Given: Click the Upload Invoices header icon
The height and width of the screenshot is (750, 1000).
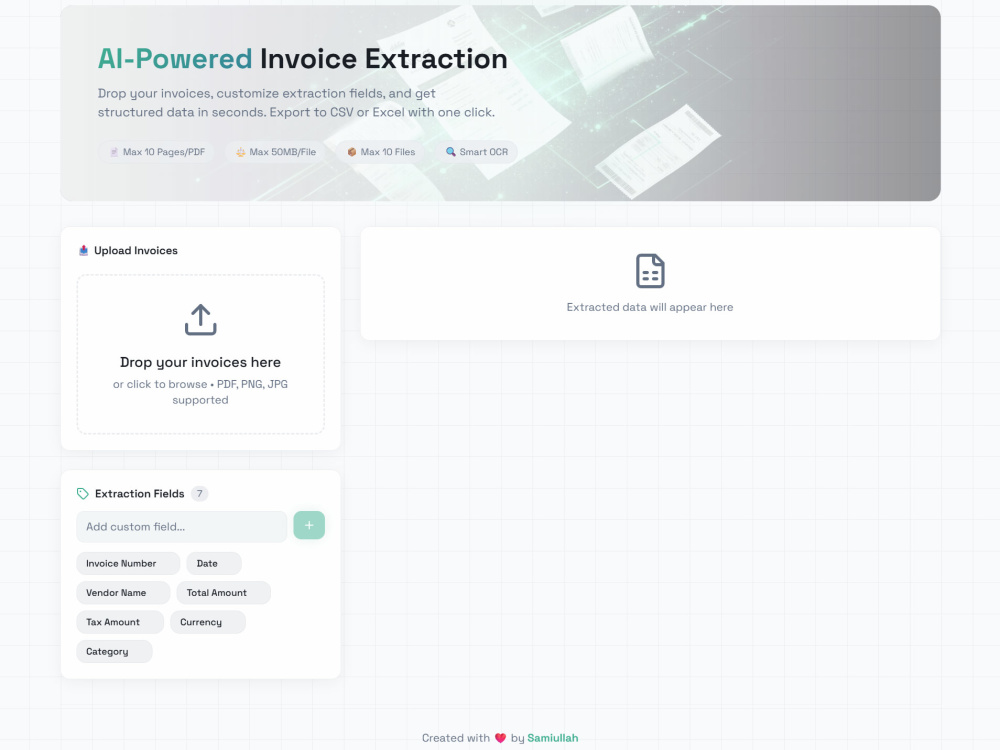Looking at the screenshot, I should point(84,251).
